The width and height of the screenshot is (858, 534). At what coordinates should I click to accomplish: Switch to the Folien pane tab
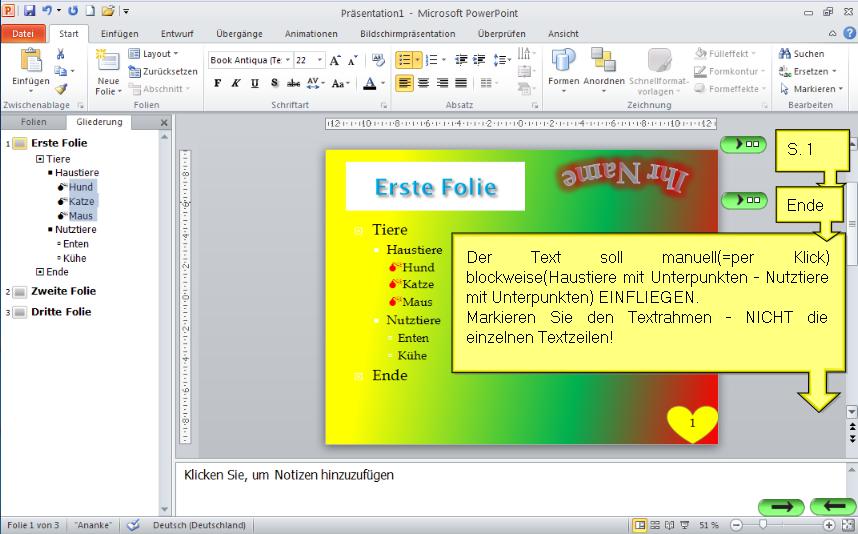tap(33, 122)
